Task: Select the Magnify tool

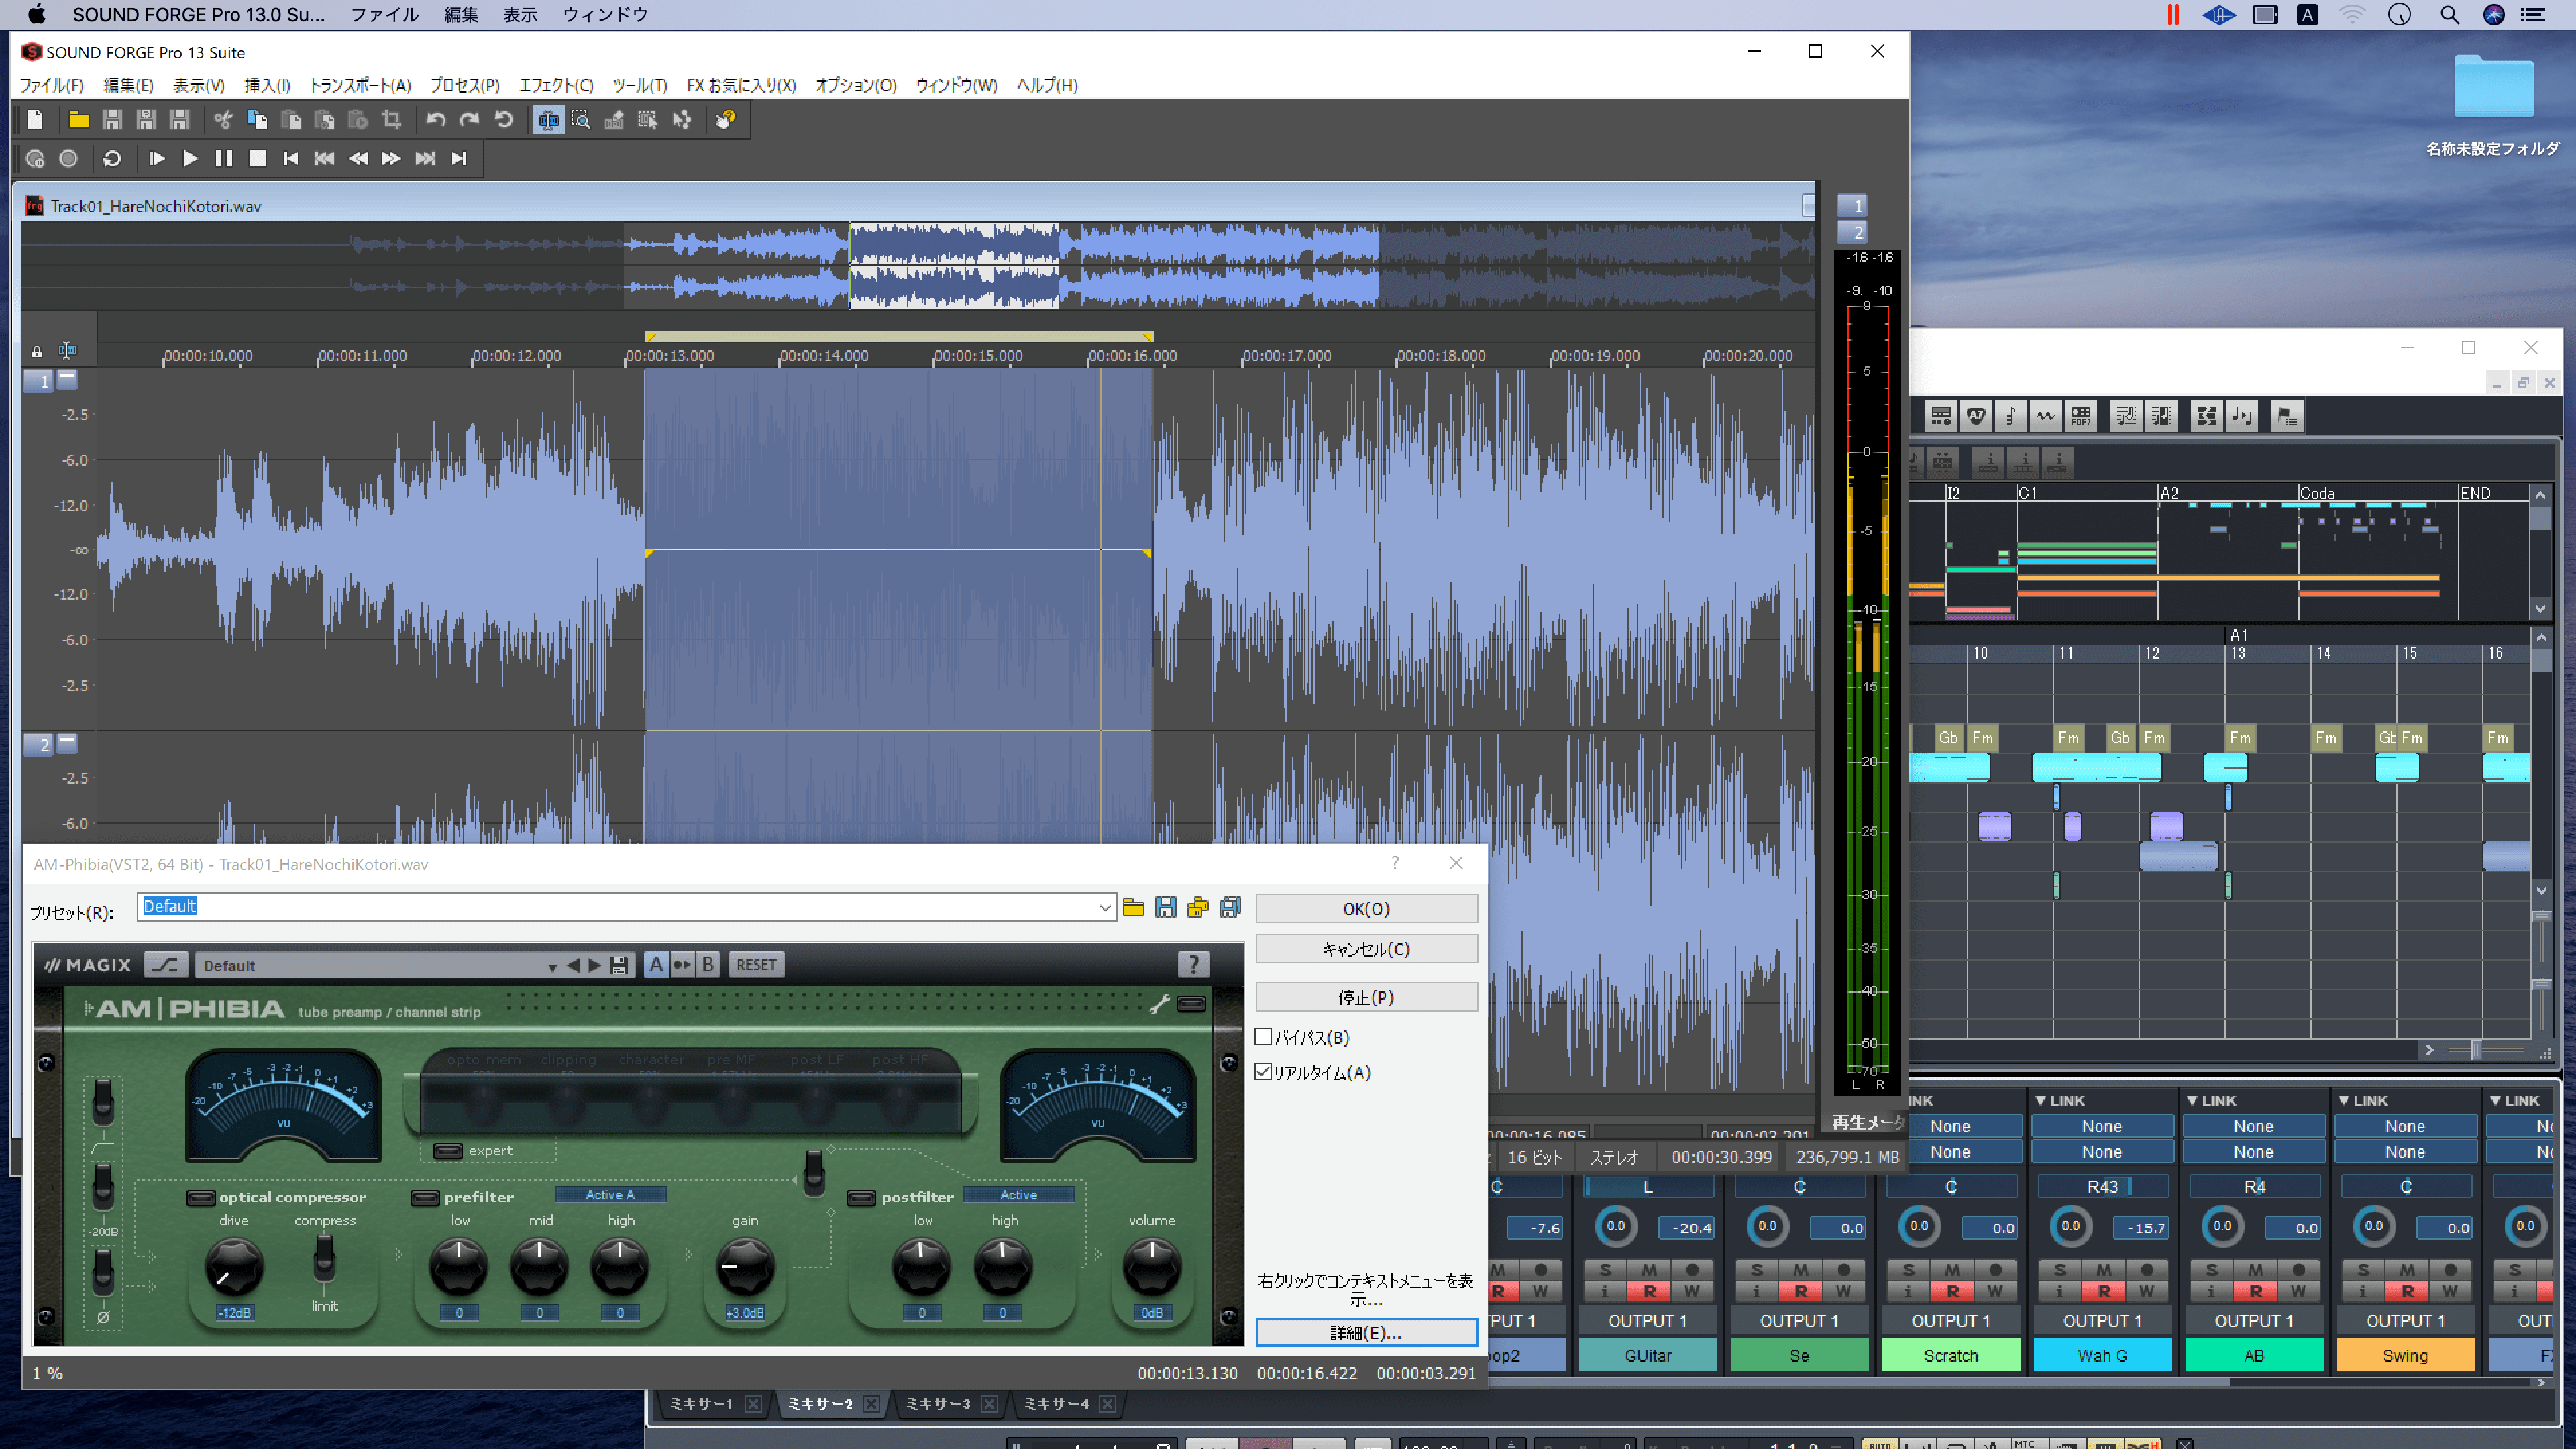Action: click(x=581, y=120)
